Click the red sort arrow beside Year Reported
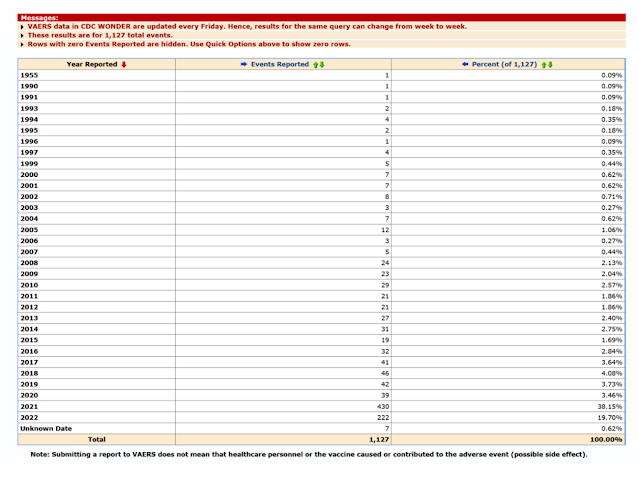 point(124,64)
